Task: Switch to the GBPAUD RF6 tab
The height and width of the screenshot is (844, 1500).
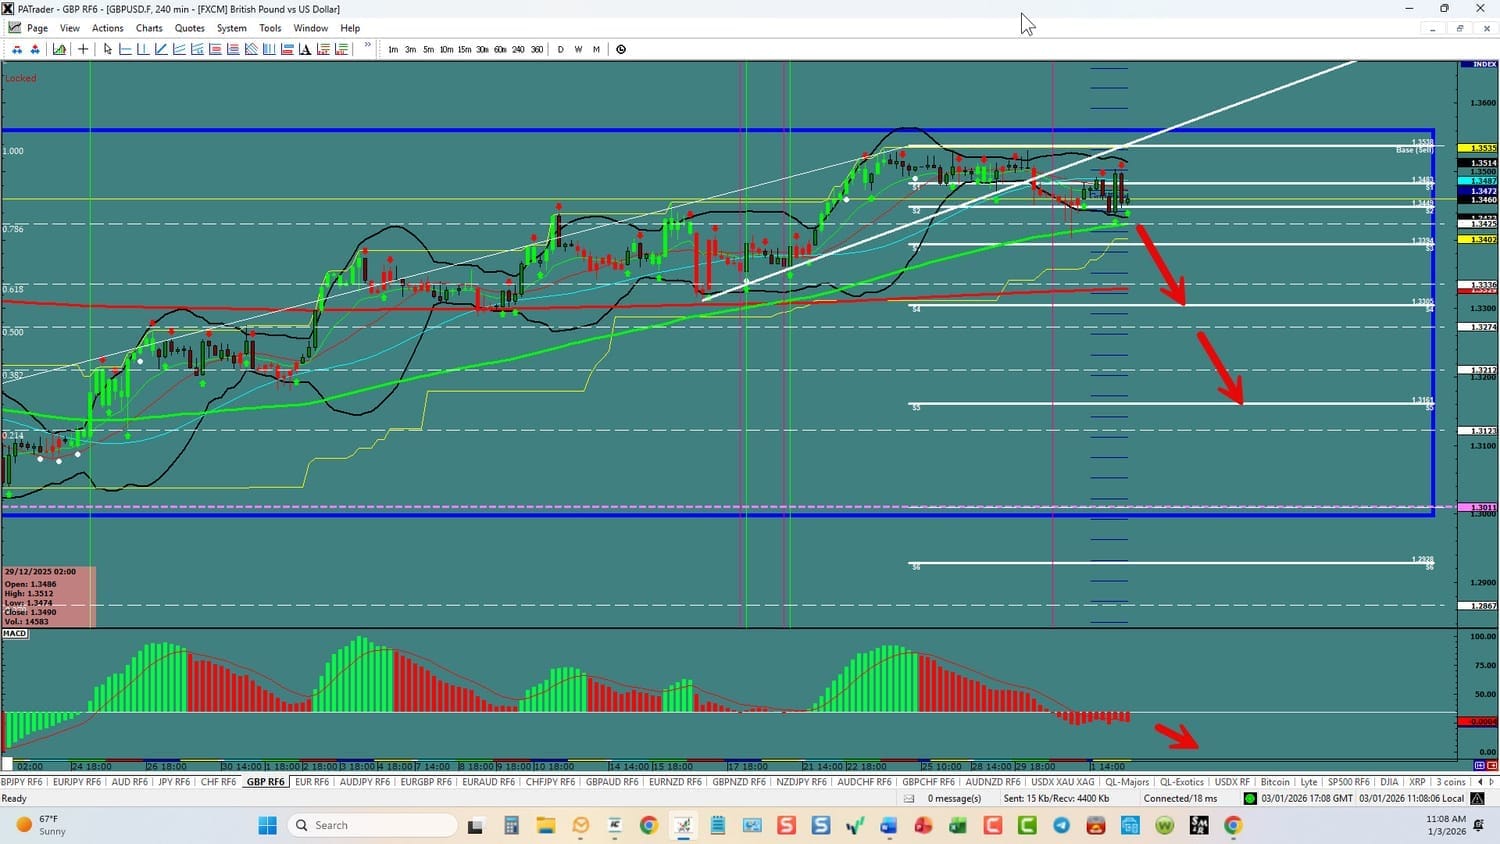Action: click(612, 782)
